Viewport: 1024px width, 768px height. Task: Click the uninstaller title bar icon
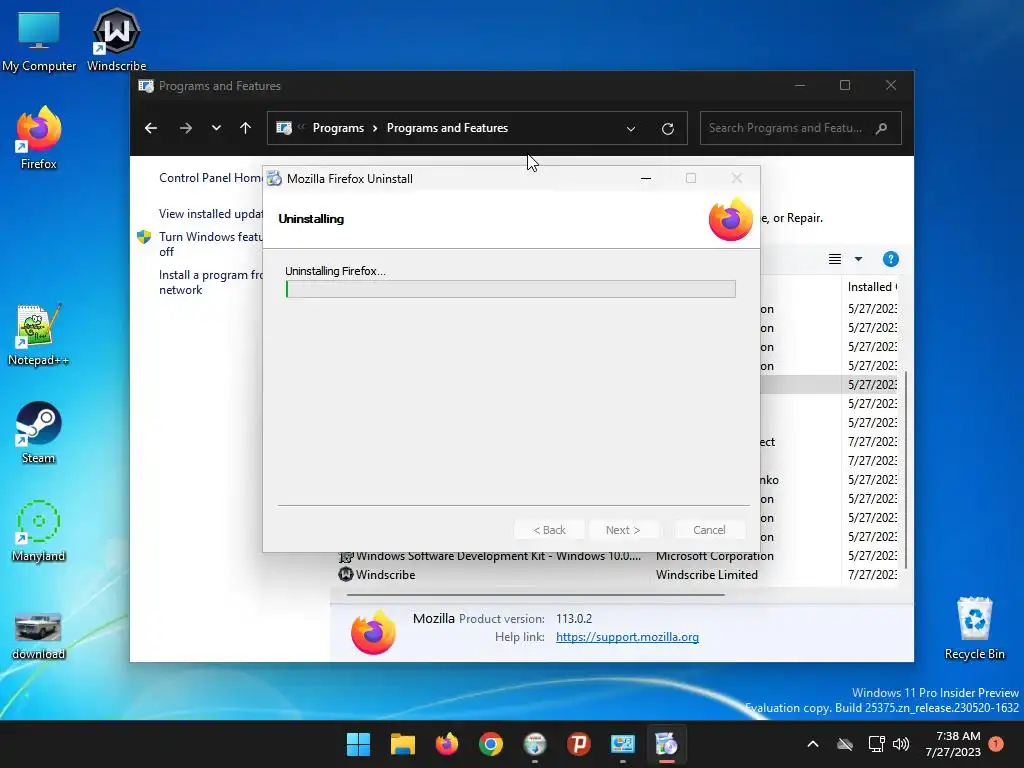pyautogui.click(x=274, y=178)
